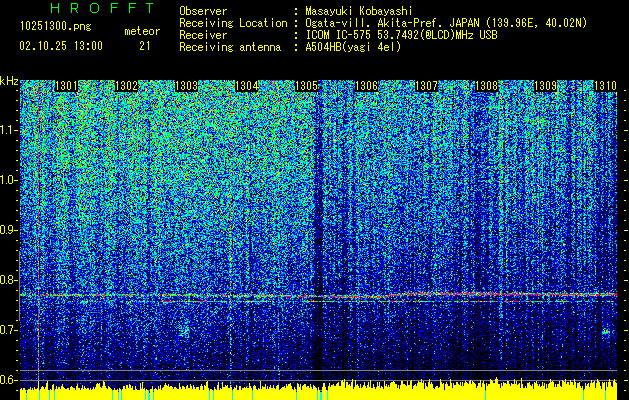Click the kHz axis unit label
Screen dimensions: 629x400
(x=9, y=81)
